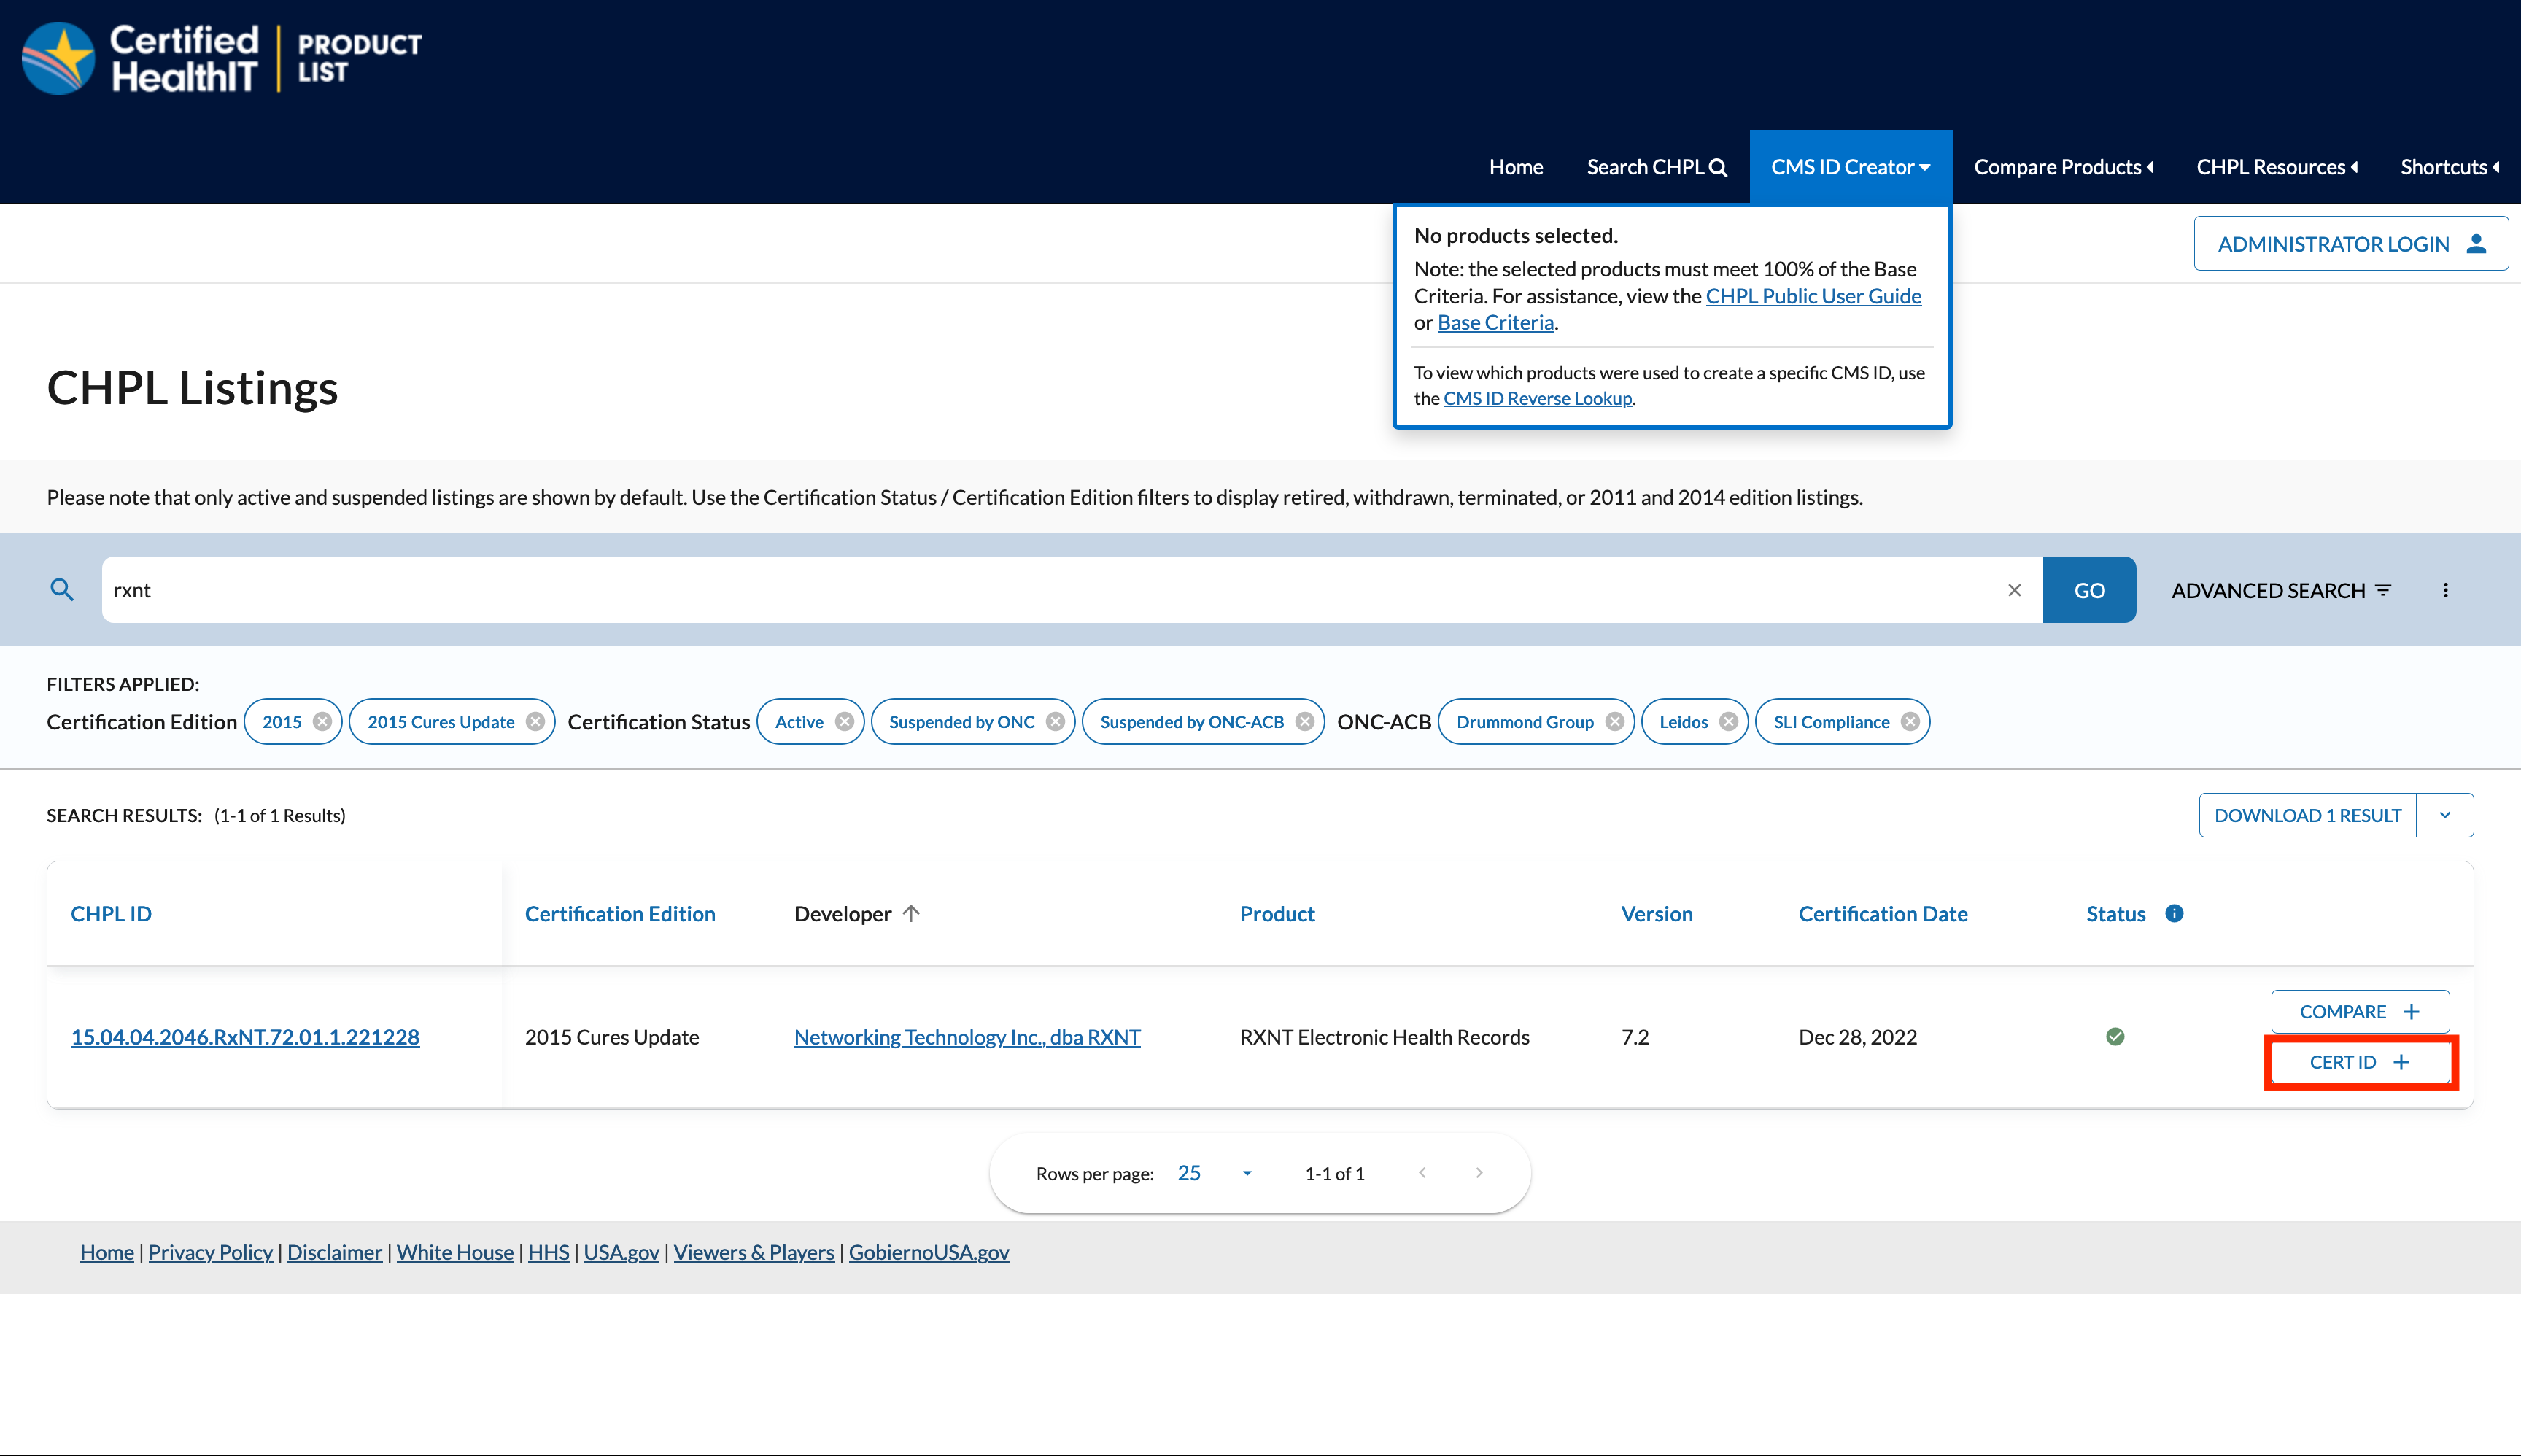The image size is (2521, 1456).
Task: Go to Home in the navigation bar
Action: pyautogui.click(x=1515, y=167)
